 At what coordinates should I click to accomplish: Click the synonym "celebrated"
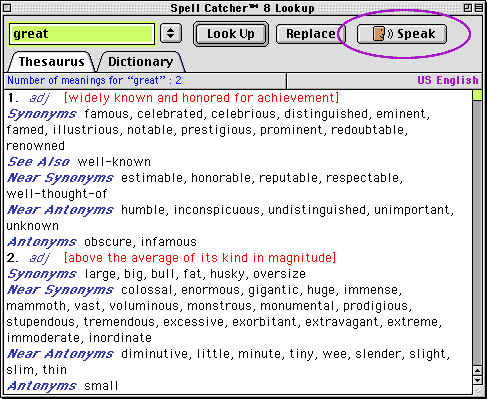(x=170, y=114)
